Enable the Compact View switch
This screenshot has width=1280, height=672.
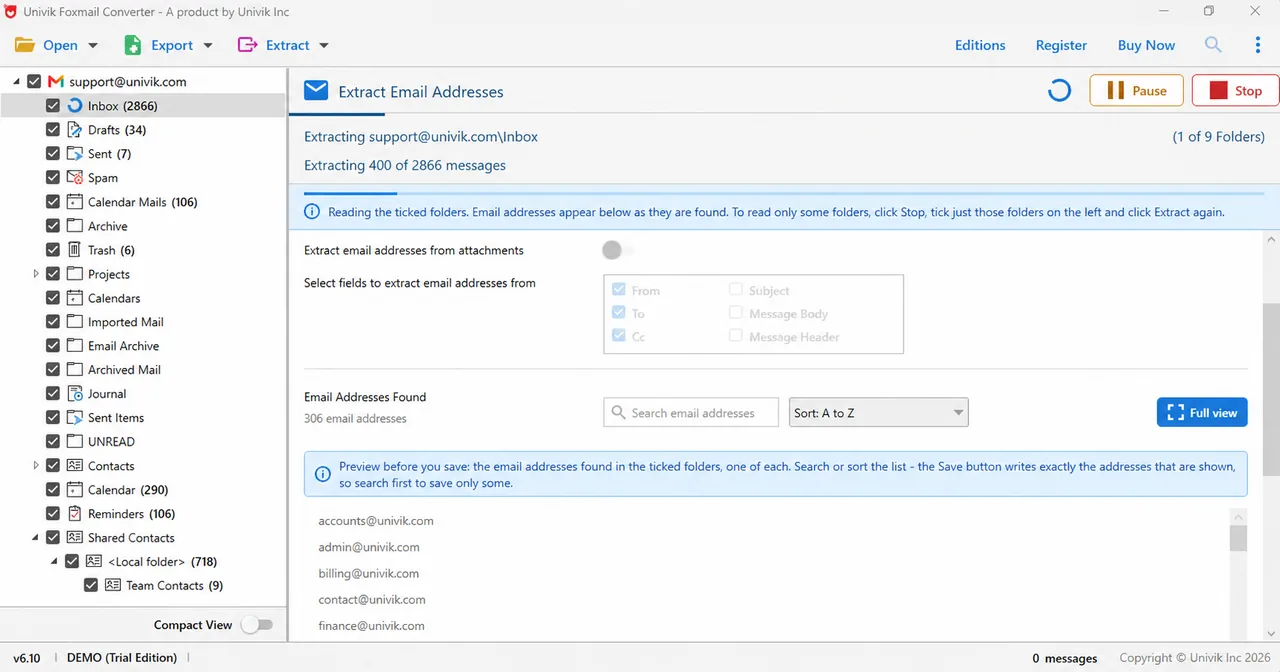pos(256,625)
